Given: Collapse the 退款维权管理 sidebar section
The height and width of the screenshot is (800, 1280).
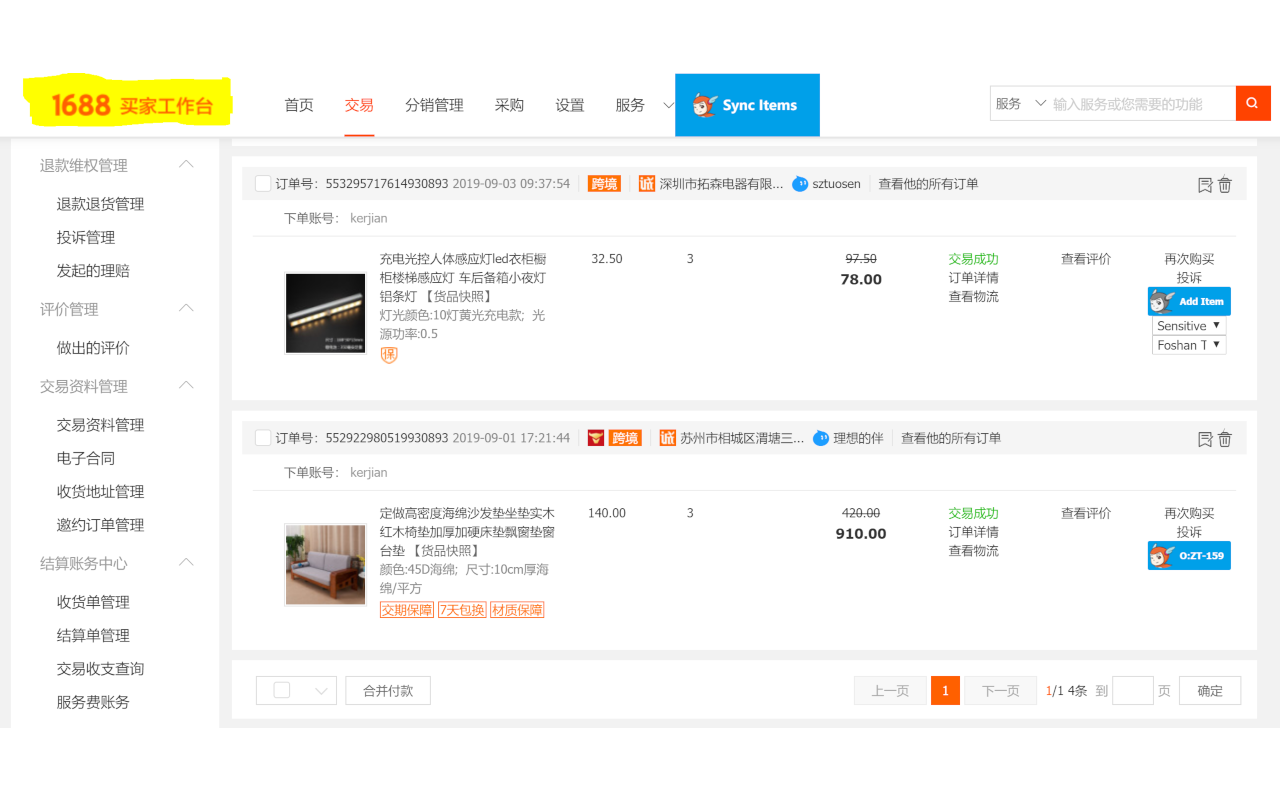Looking at the screenshot, I should (186, 165).
